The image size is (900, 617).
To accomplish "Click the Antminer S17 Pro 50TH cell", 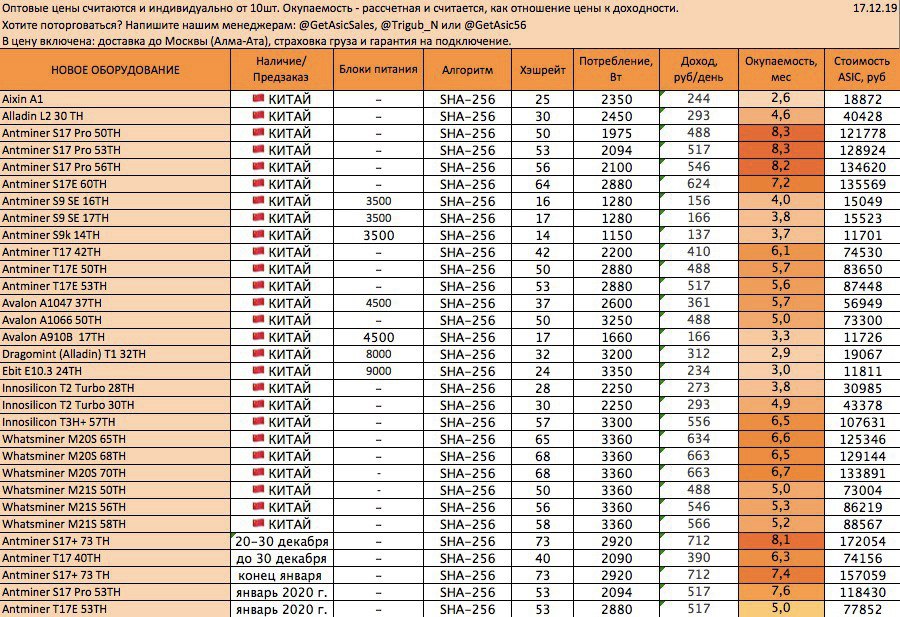I will (115, 133).
